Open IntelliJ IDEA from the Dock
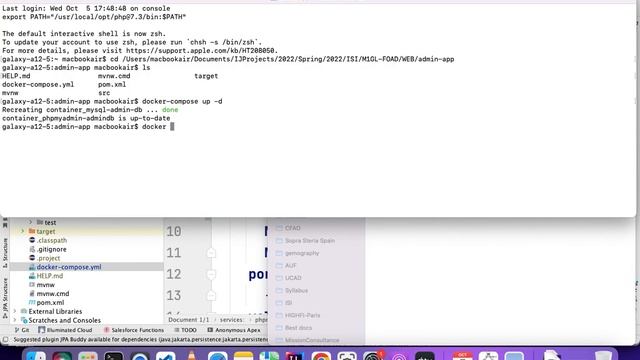The height and width of the screenshot is (360, 640). click(x=295, y=356)
